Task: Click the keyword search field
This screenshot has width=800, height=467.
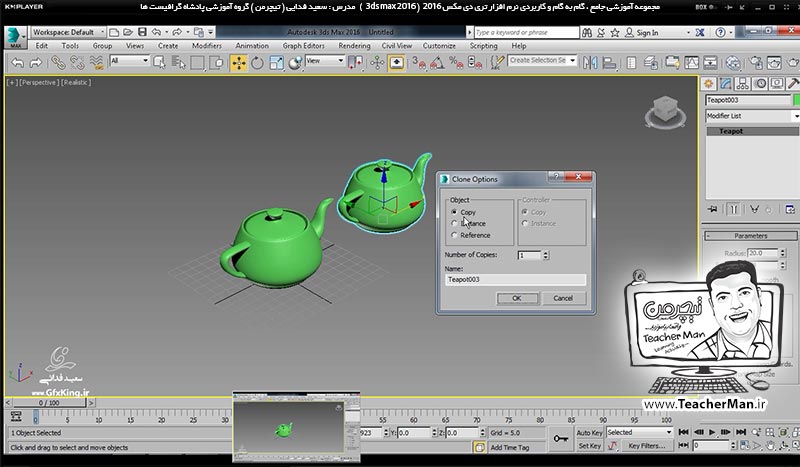Action: pos(527,33)
